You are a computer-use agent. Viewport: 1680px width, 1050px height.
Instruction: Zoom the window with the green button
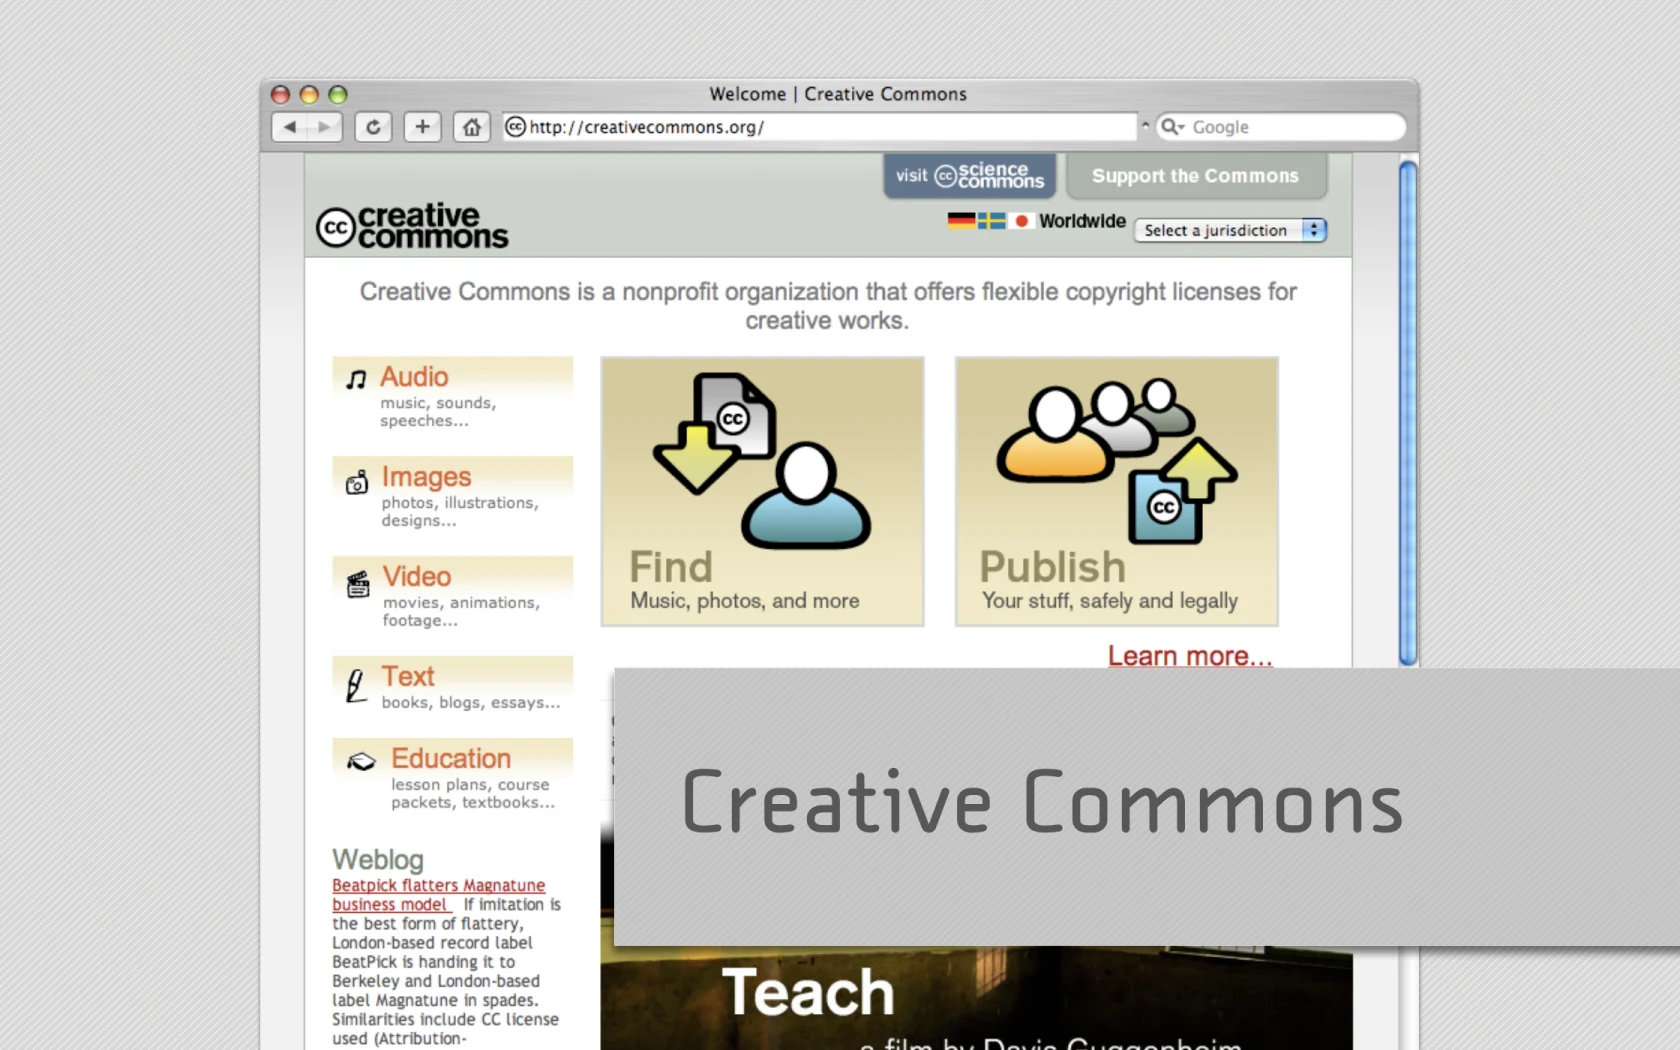point(338,95)
